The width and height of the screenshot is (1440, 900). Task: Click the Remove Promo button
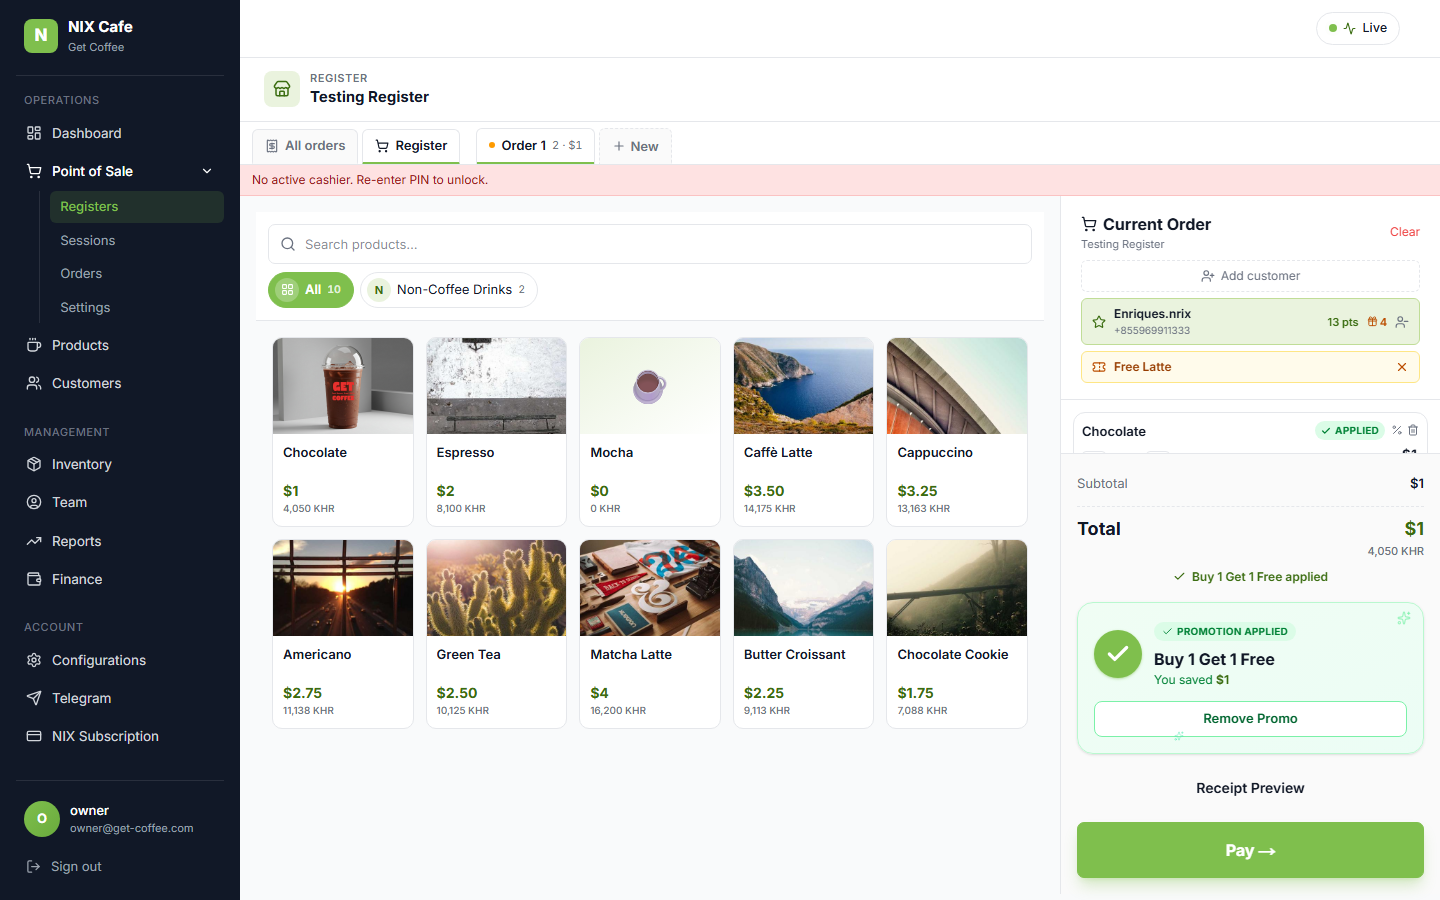point(1250,719)
